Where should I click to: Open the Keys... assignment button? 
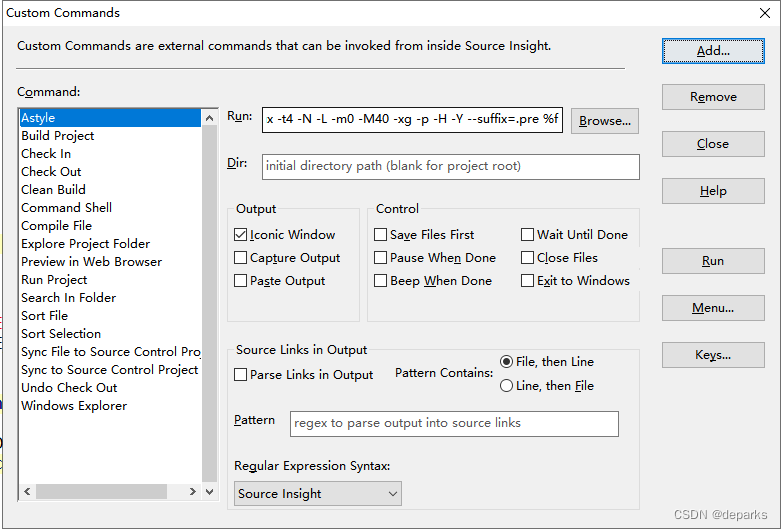tap(712, 354)
